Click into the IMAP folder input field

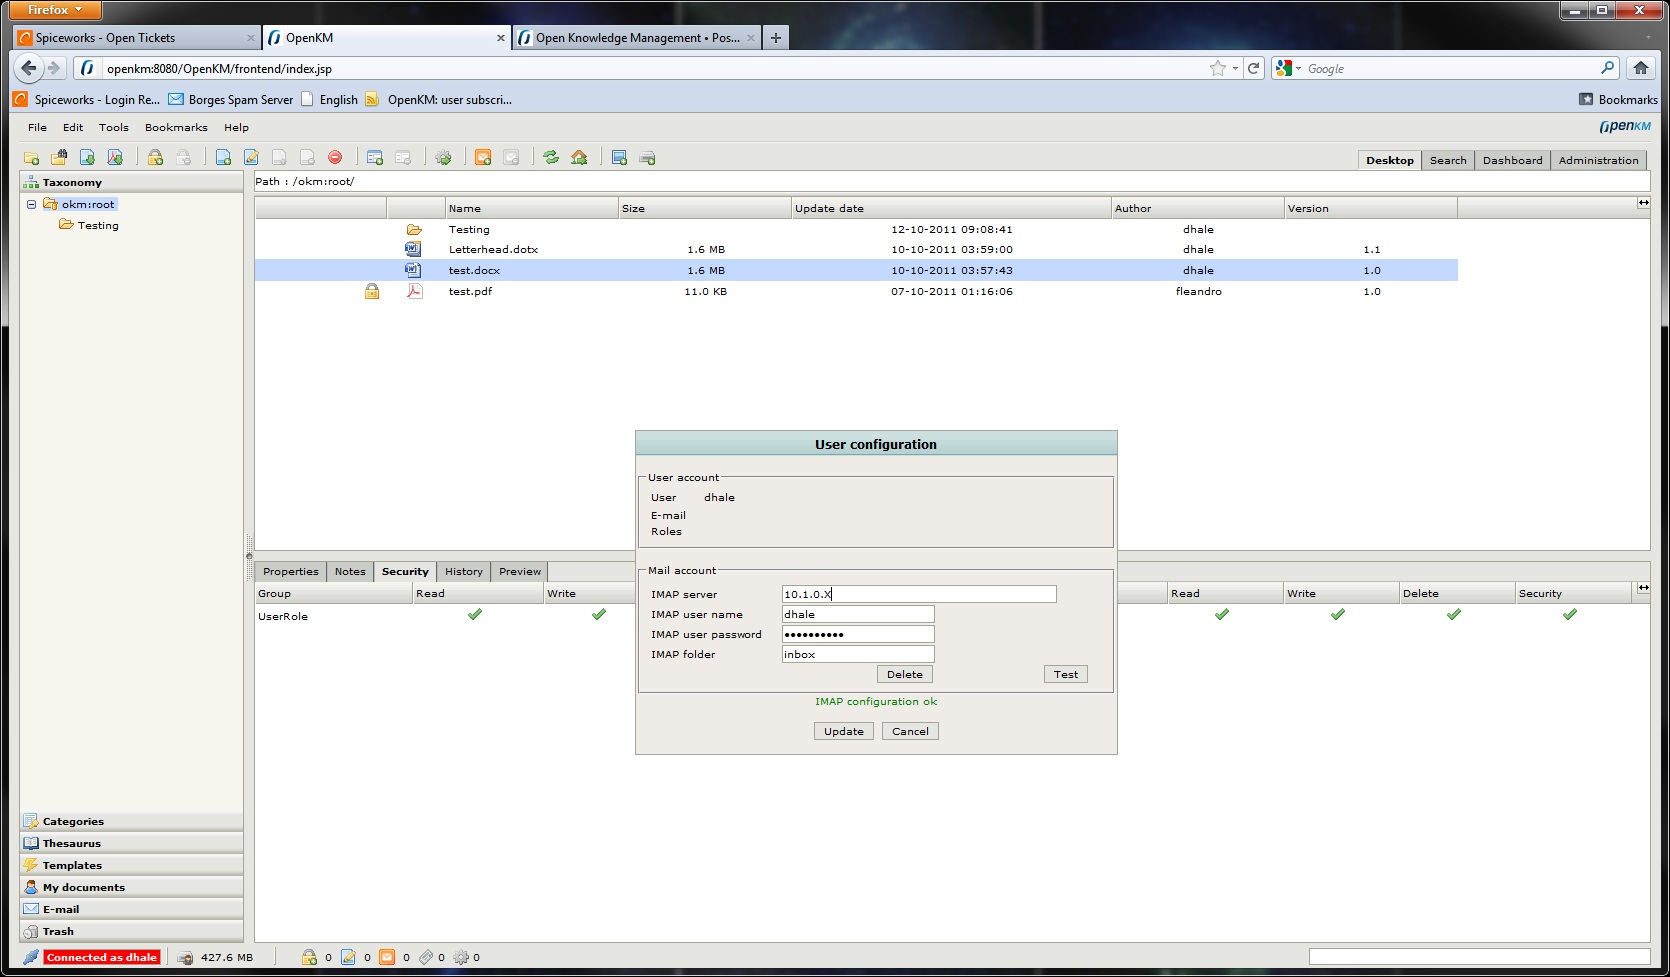pos(857,654)
